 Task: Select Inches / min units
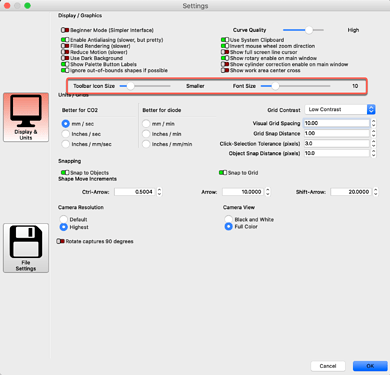tap(146, 134)
